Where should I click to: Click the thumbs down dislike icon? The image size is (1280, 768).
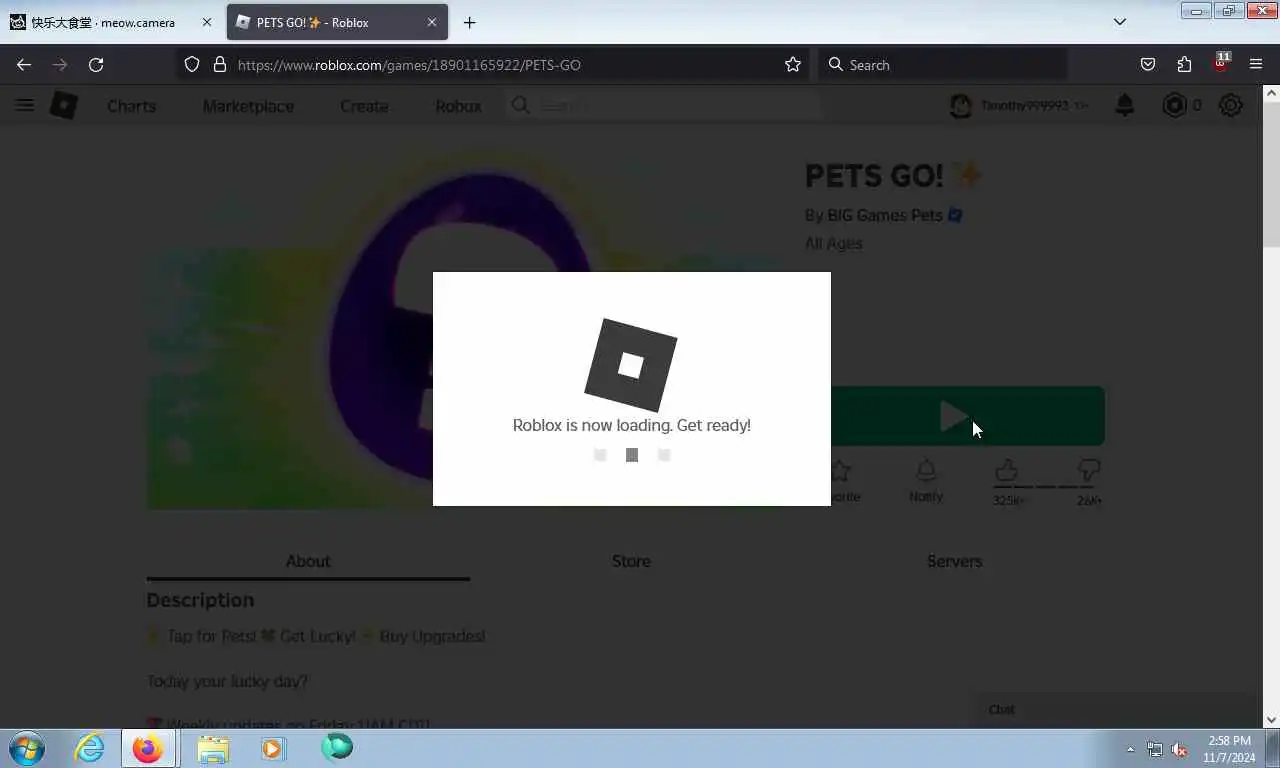tap(1089, 470)
